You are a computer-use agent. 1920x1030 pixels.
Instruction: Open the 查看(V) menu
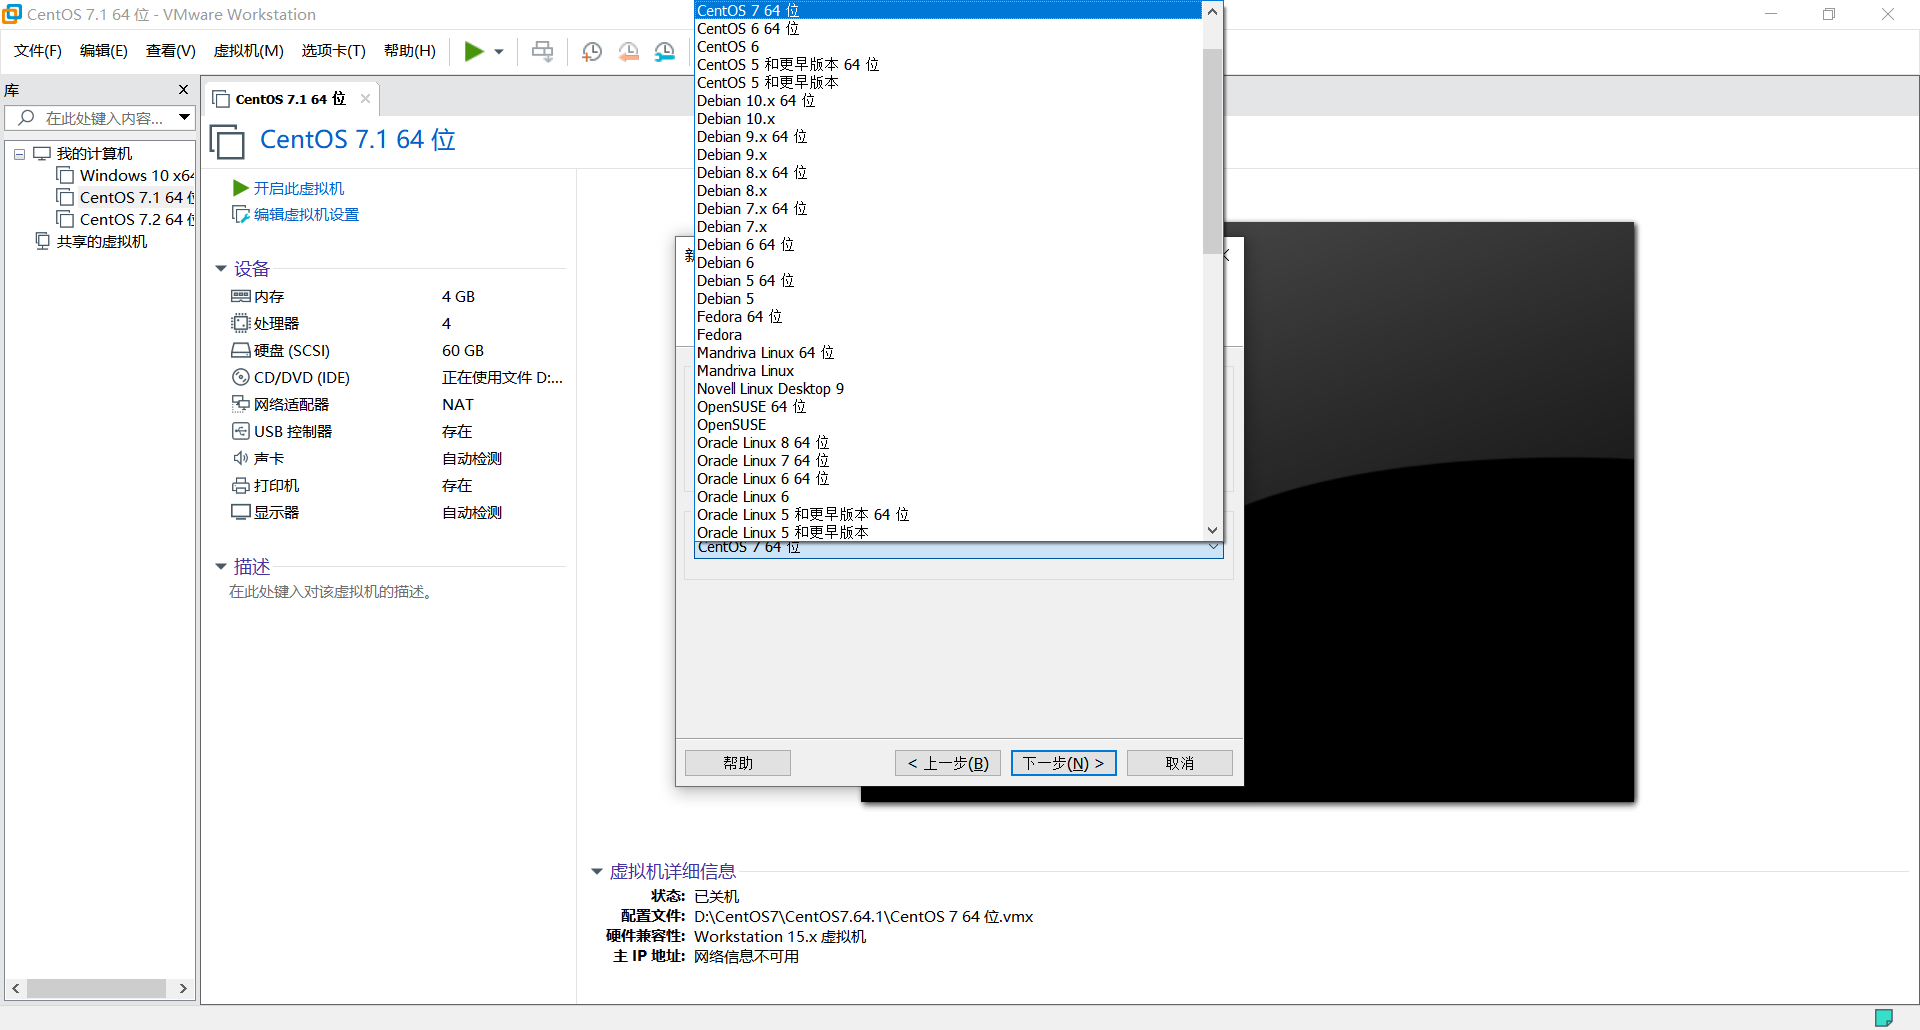coord(171,51)
